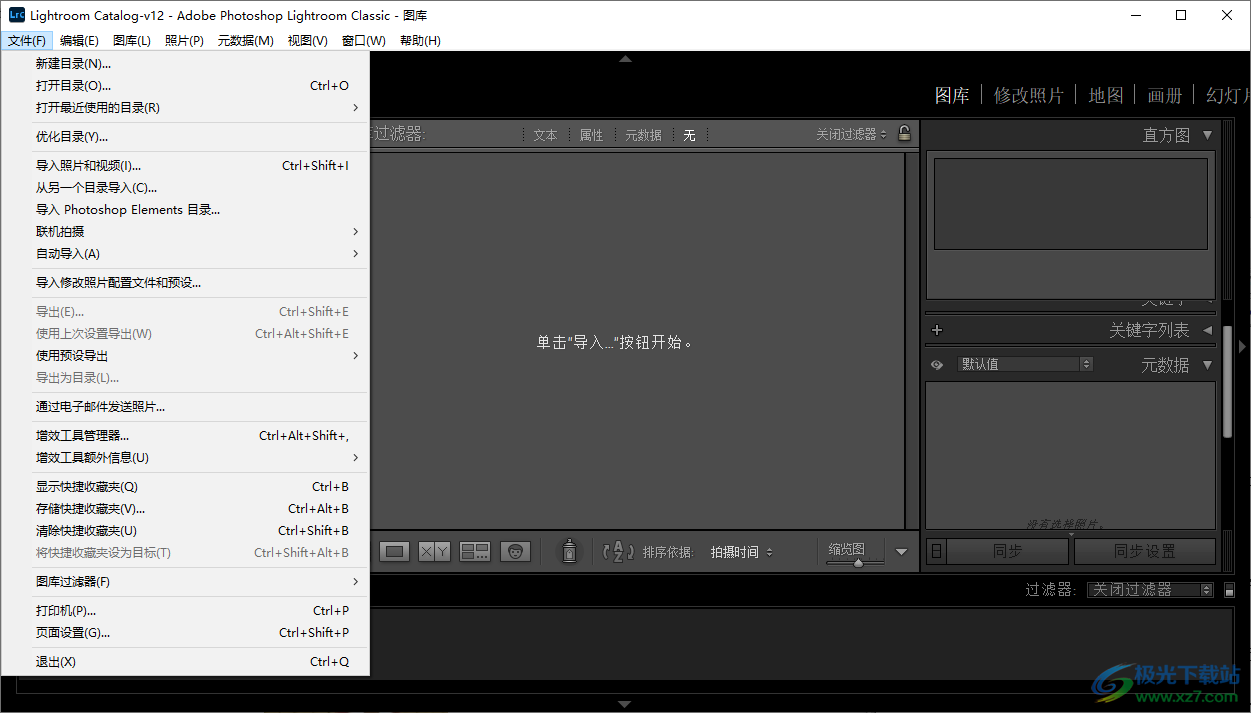Collapse the 直方图 panel
This screenshot has width=1251, height=713.
point(1206,134)
